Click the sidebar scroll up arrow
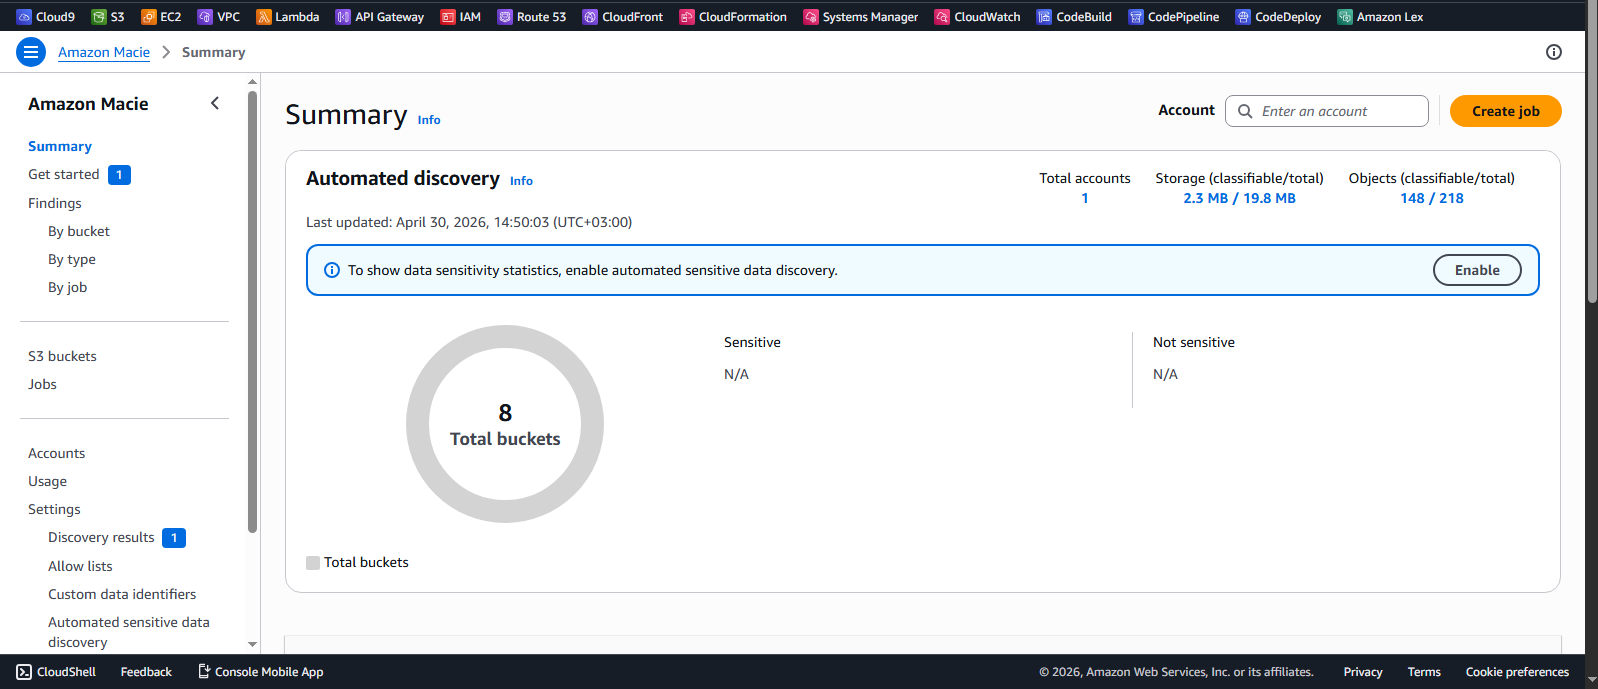The height and width of the screenshot is (689, 1598). click(x=252, y=82)
